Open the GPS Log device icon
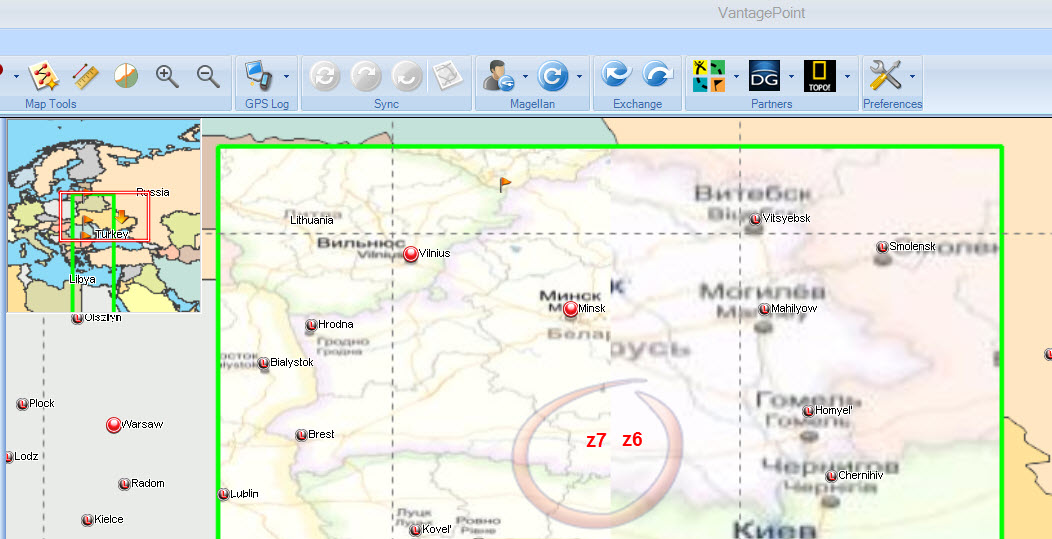 (259, 76)
